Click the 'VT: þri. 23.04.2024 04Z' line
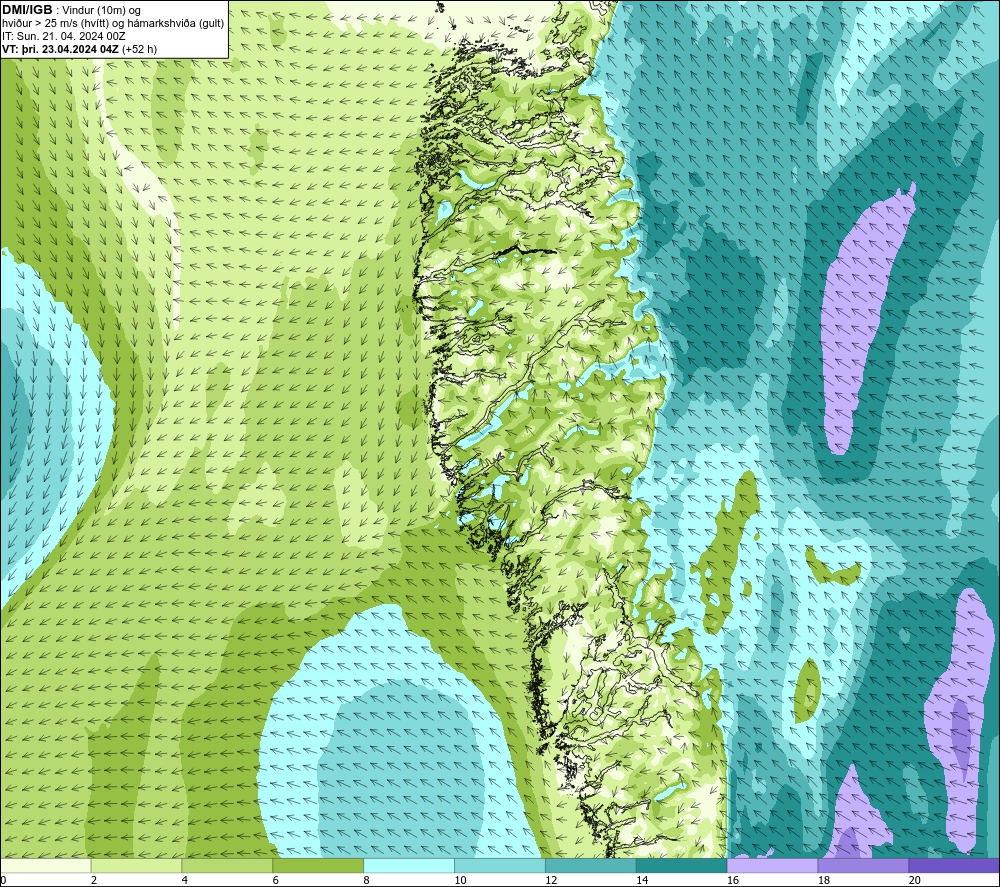The height and width of the screenshot is (887, 1000). 79,49
